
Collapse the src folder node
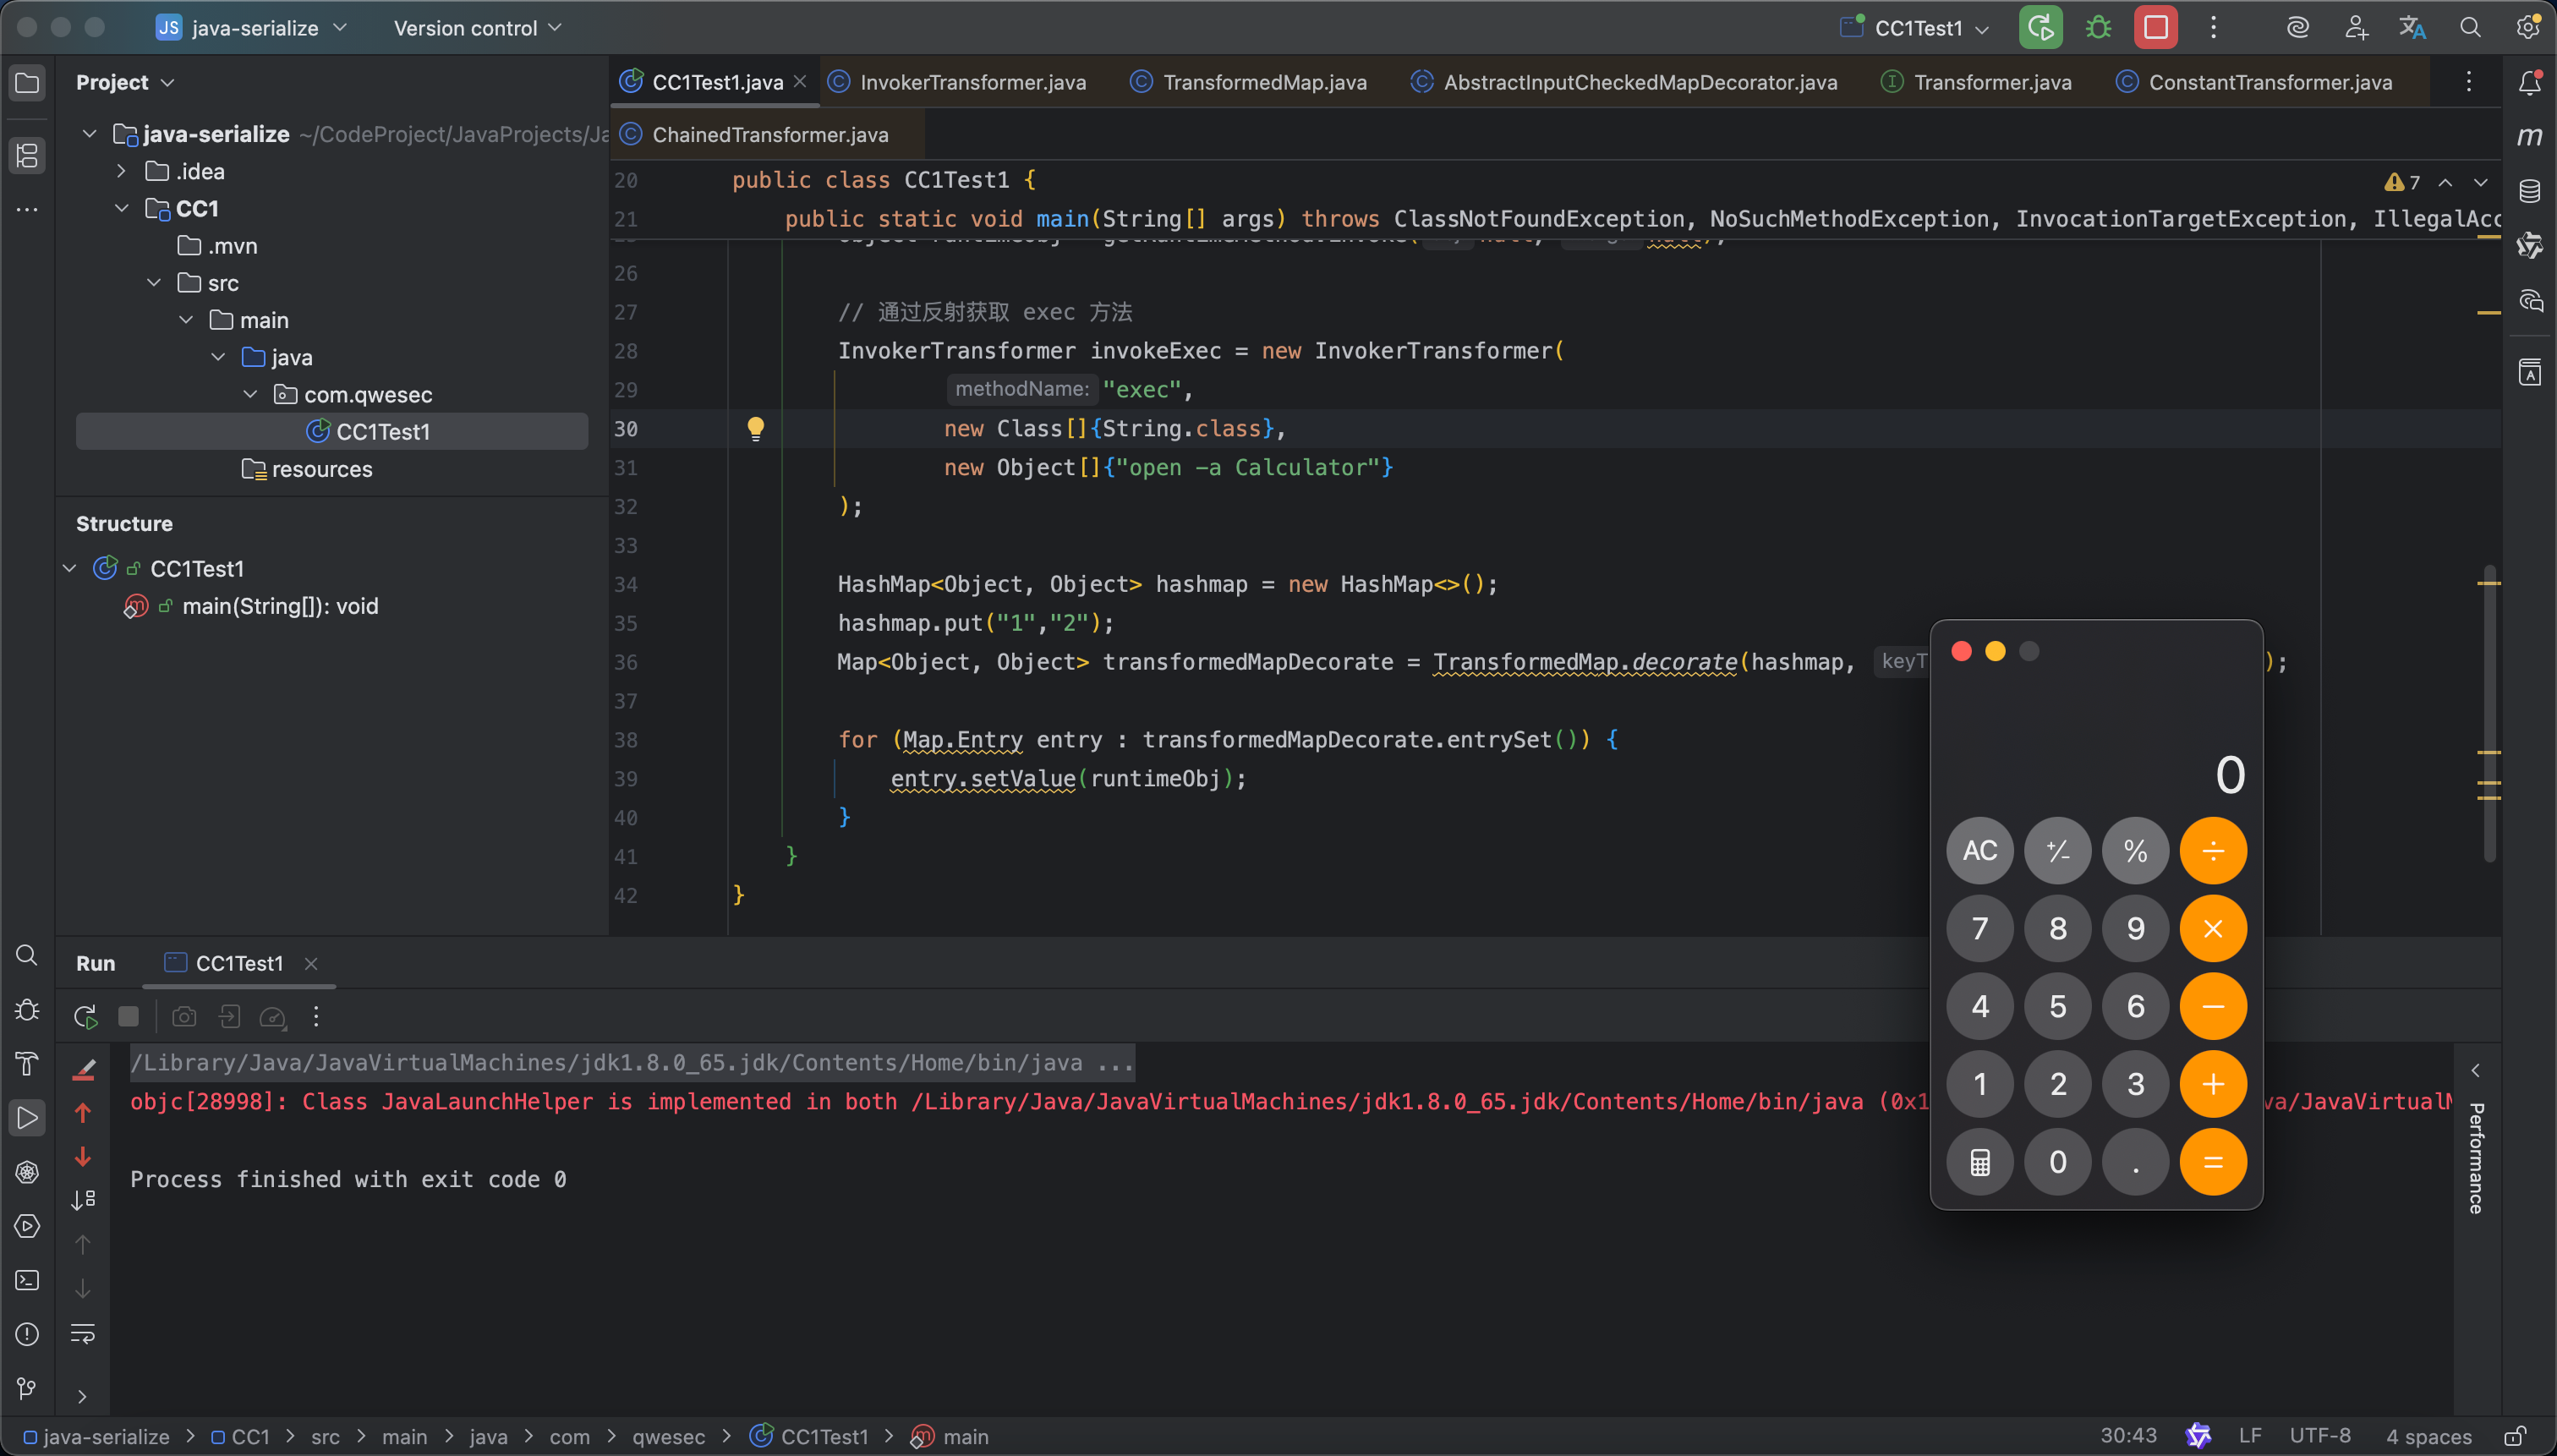154,283
